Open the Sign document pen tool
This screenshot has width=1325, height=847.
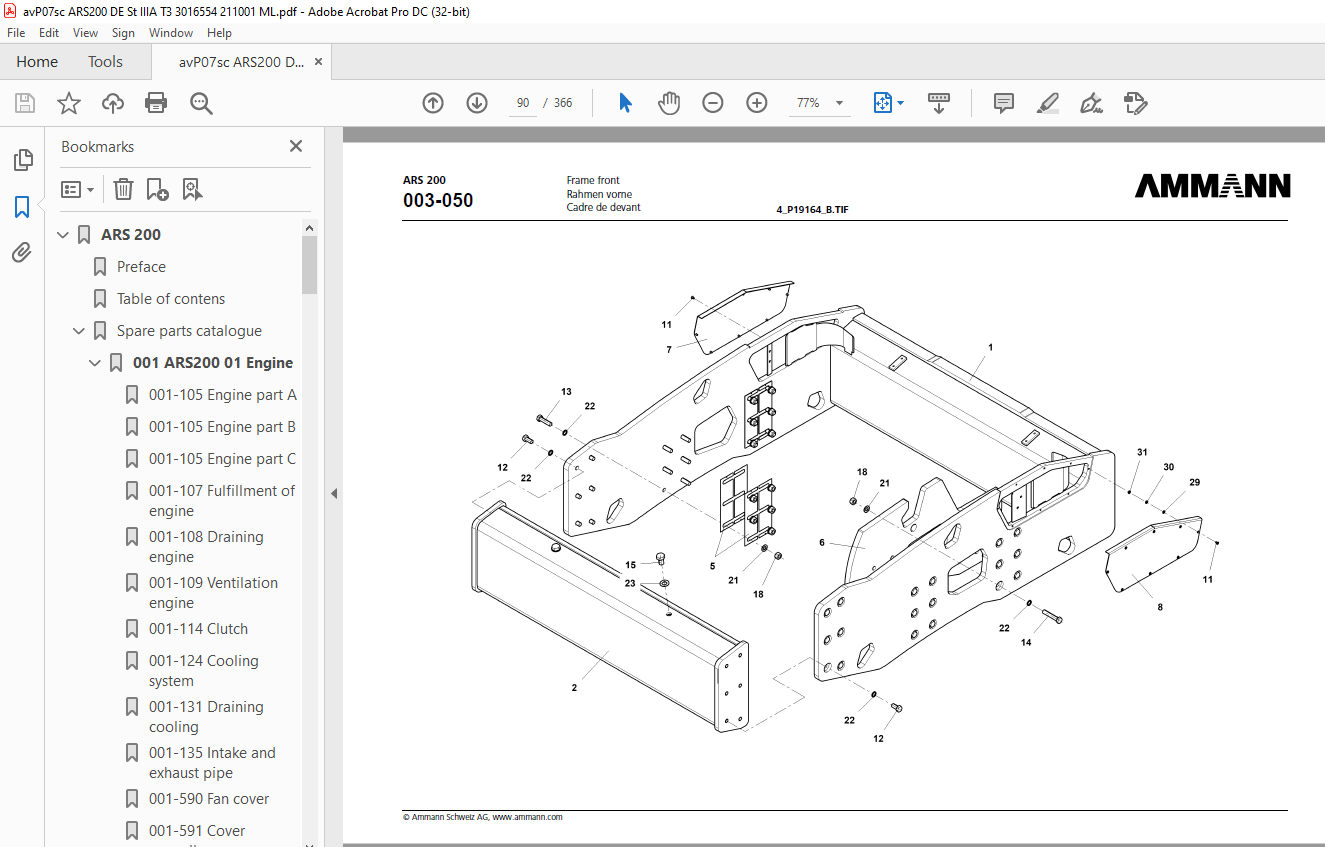[x=1091, y=103]
